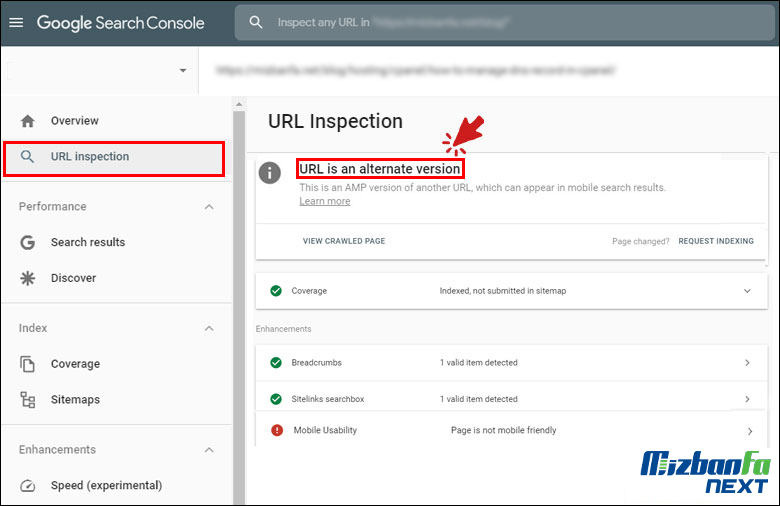Click the Coverage pages icon in sidebar

coord(27,364)
